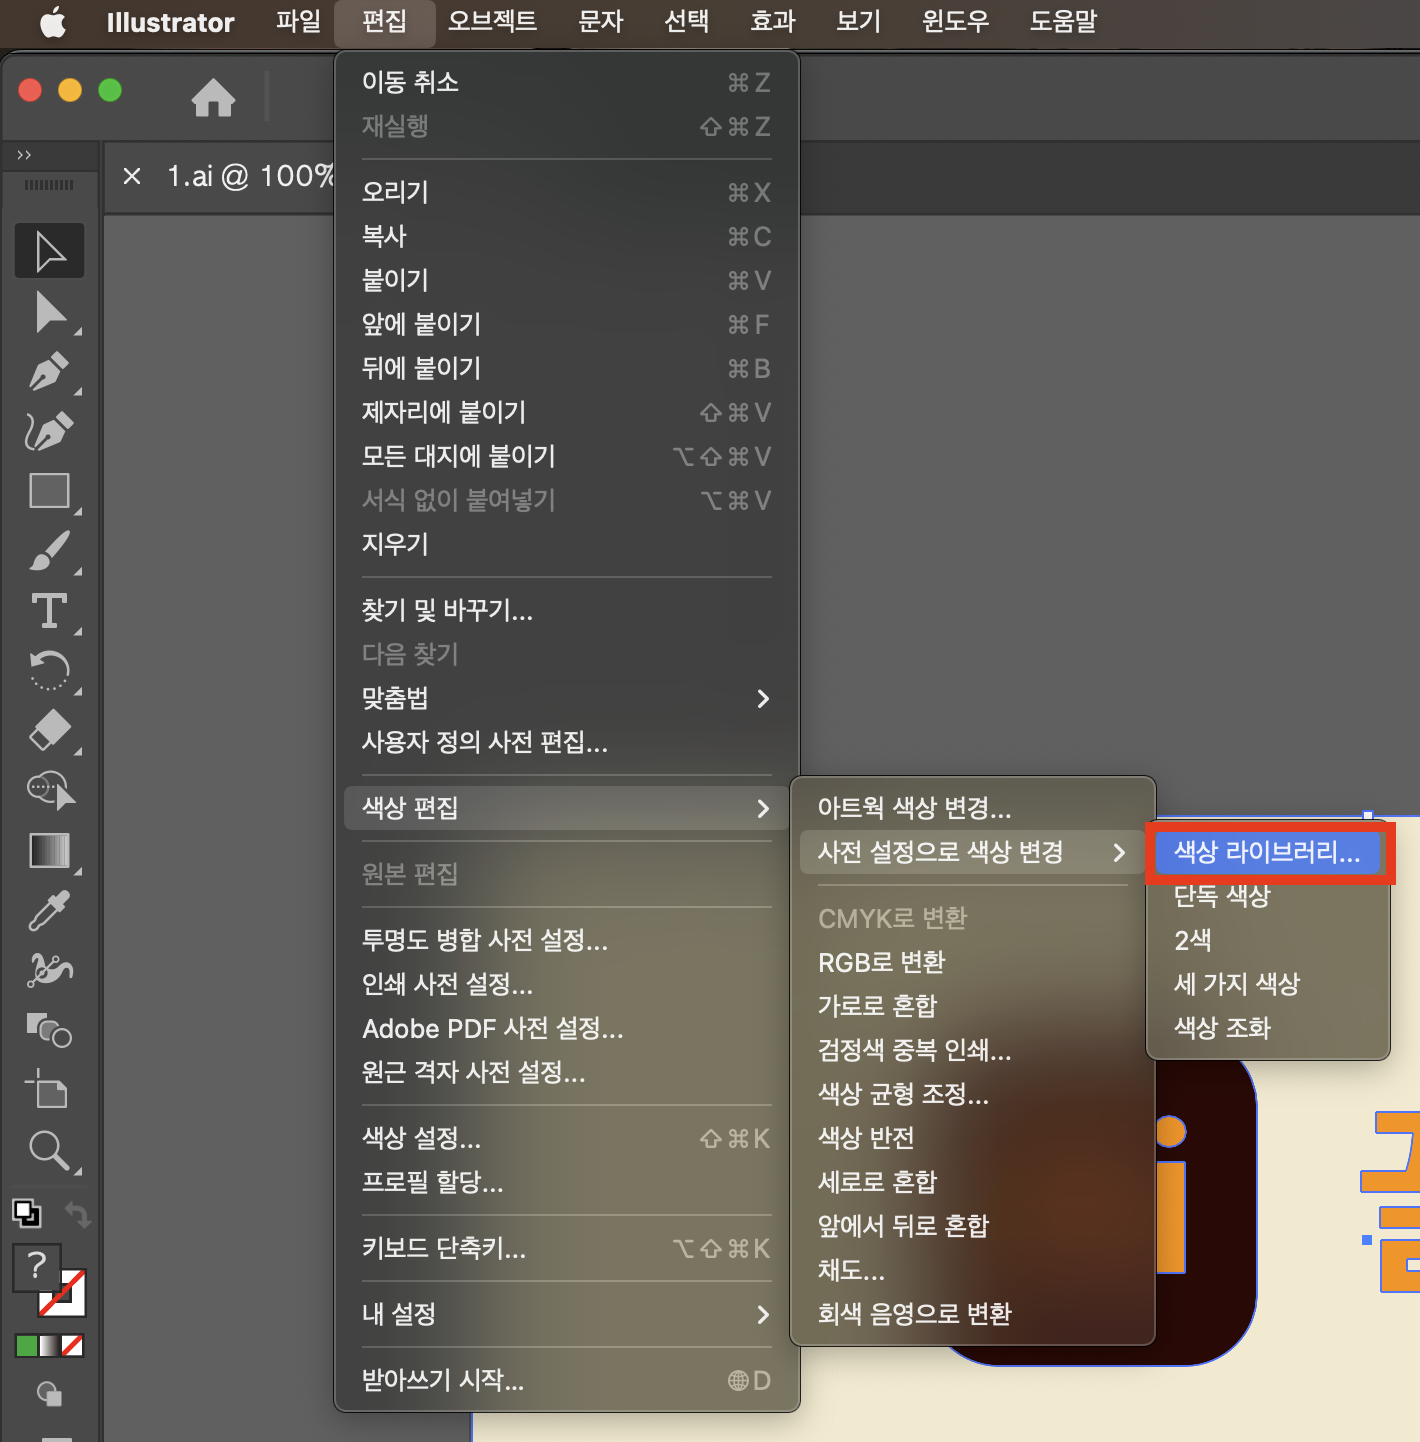Select 색상 조화 preset
The width and height of the screenshot is (1420, 1442).
coord(1267,1028)
